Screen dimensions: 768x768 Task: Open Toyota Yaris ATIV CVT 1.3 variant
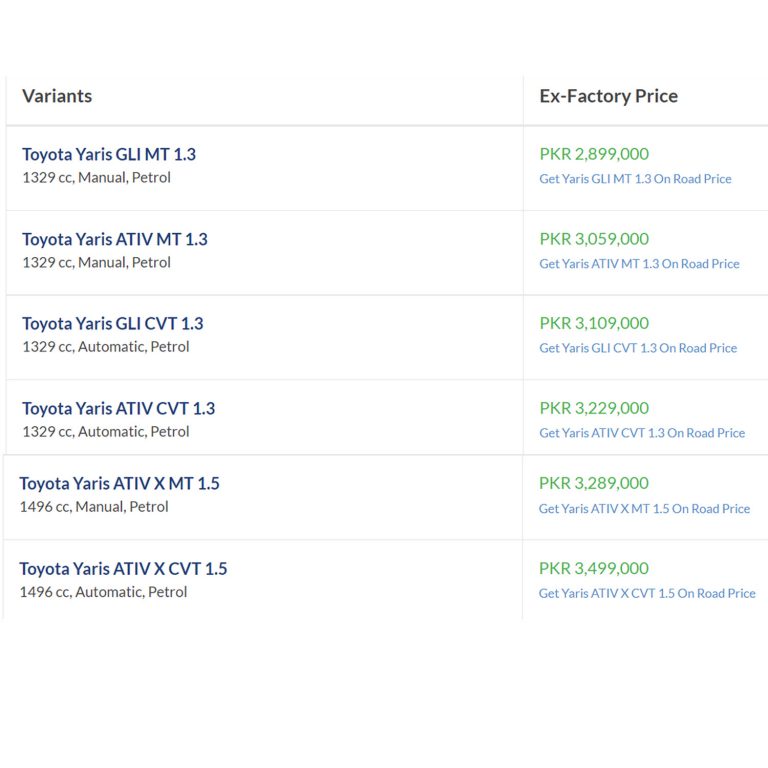119,408
